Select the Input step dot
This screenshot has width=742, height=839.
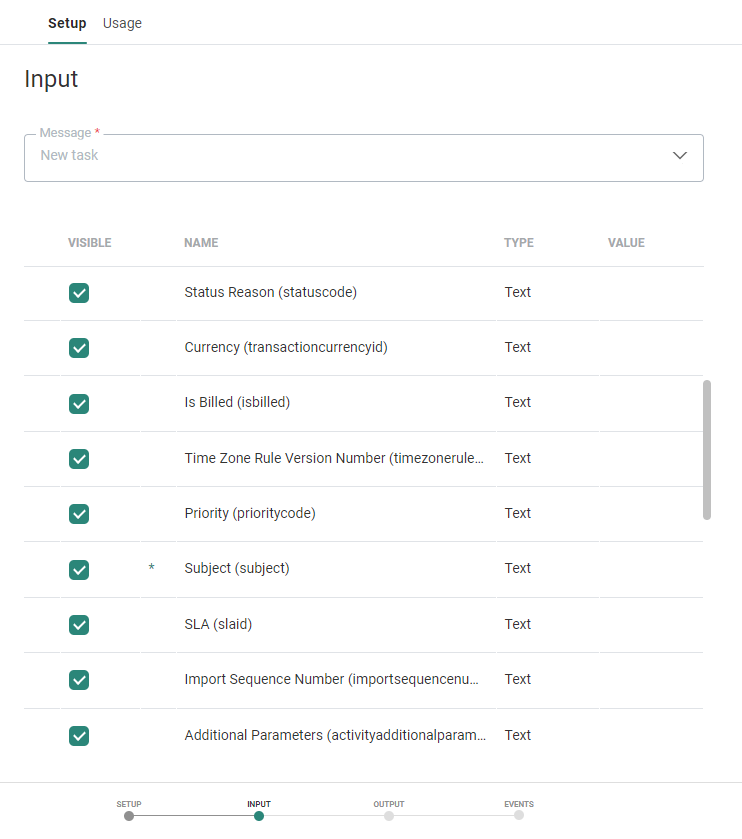pyautogui.click(x=259, y=816)
